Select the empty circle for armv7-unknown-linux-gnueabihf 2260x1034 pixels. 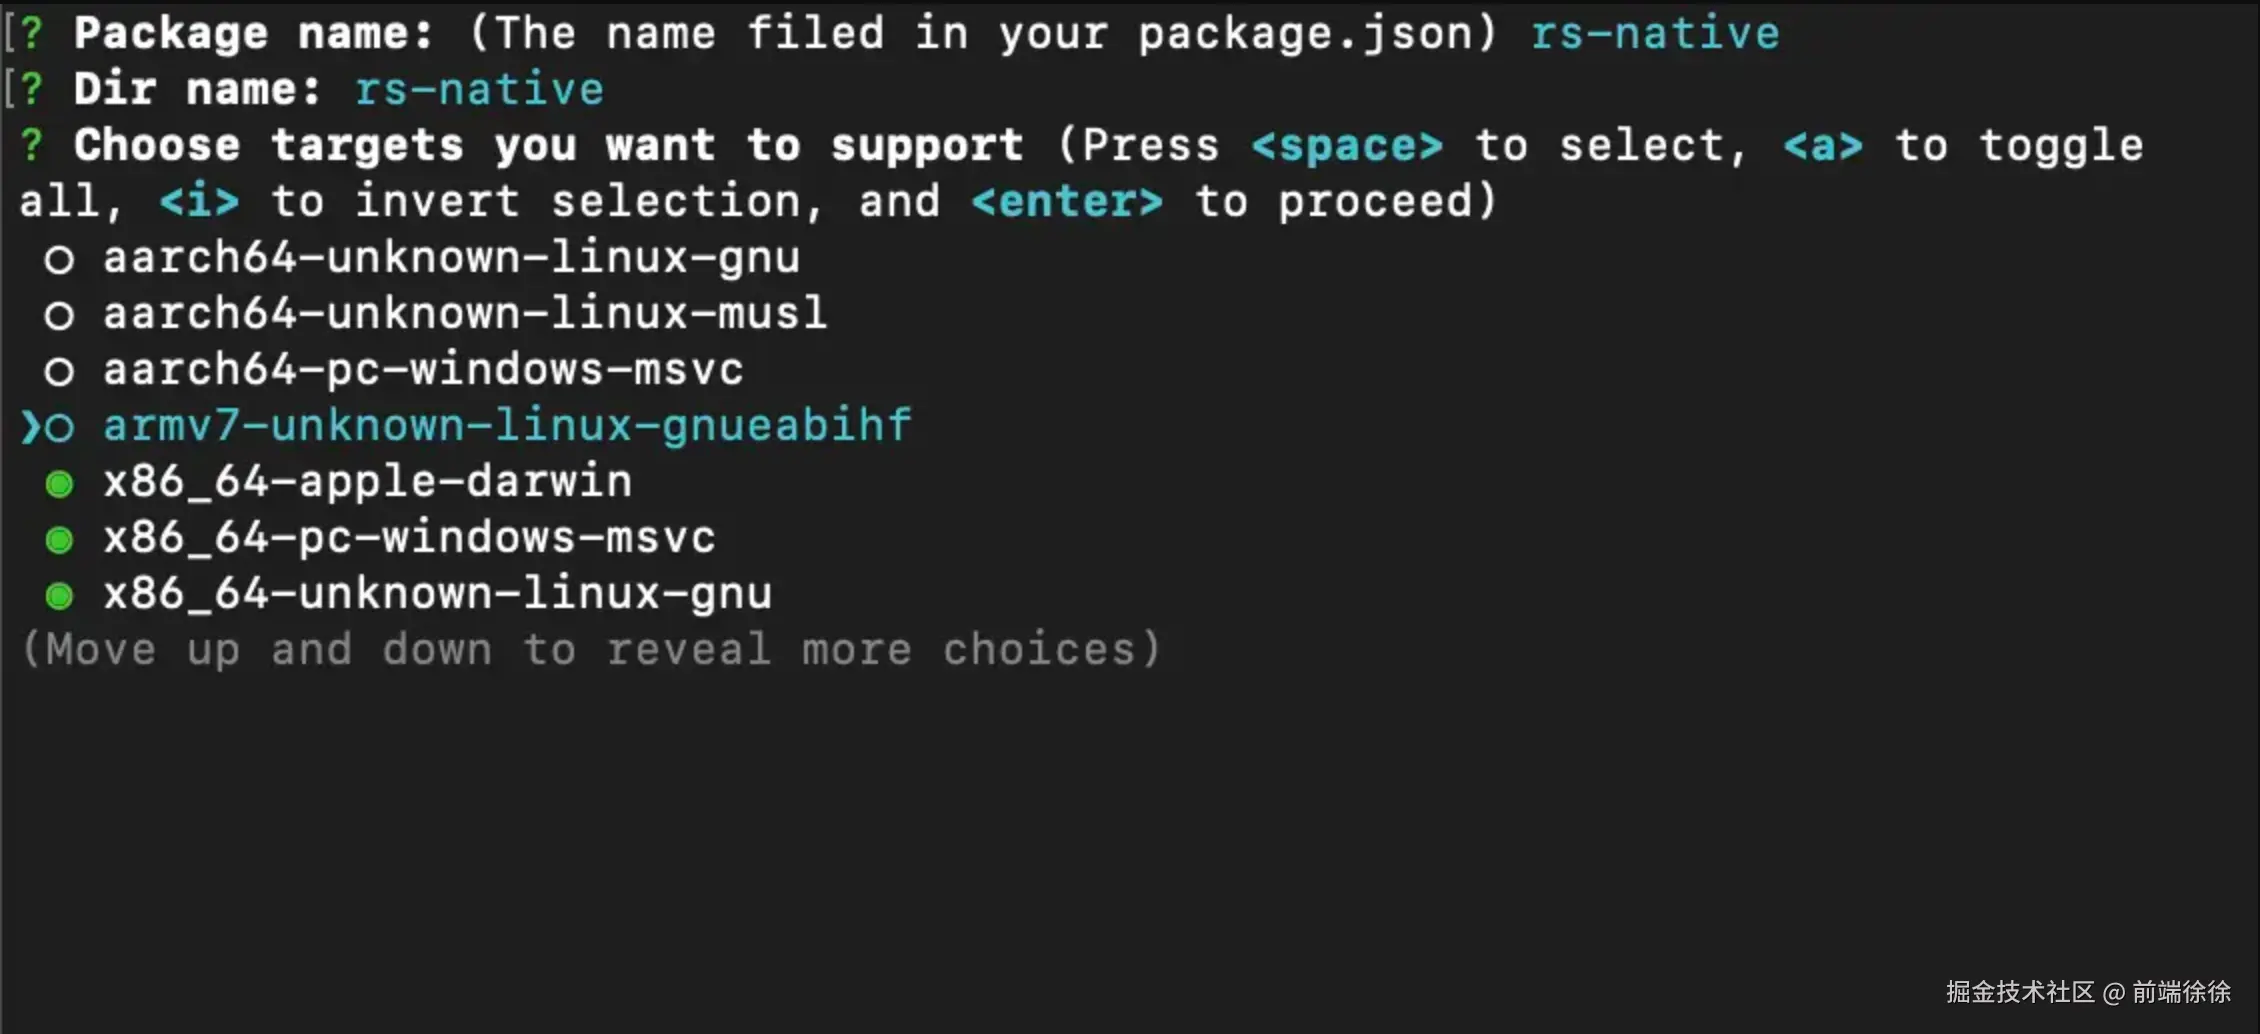[x=60, y=428]
